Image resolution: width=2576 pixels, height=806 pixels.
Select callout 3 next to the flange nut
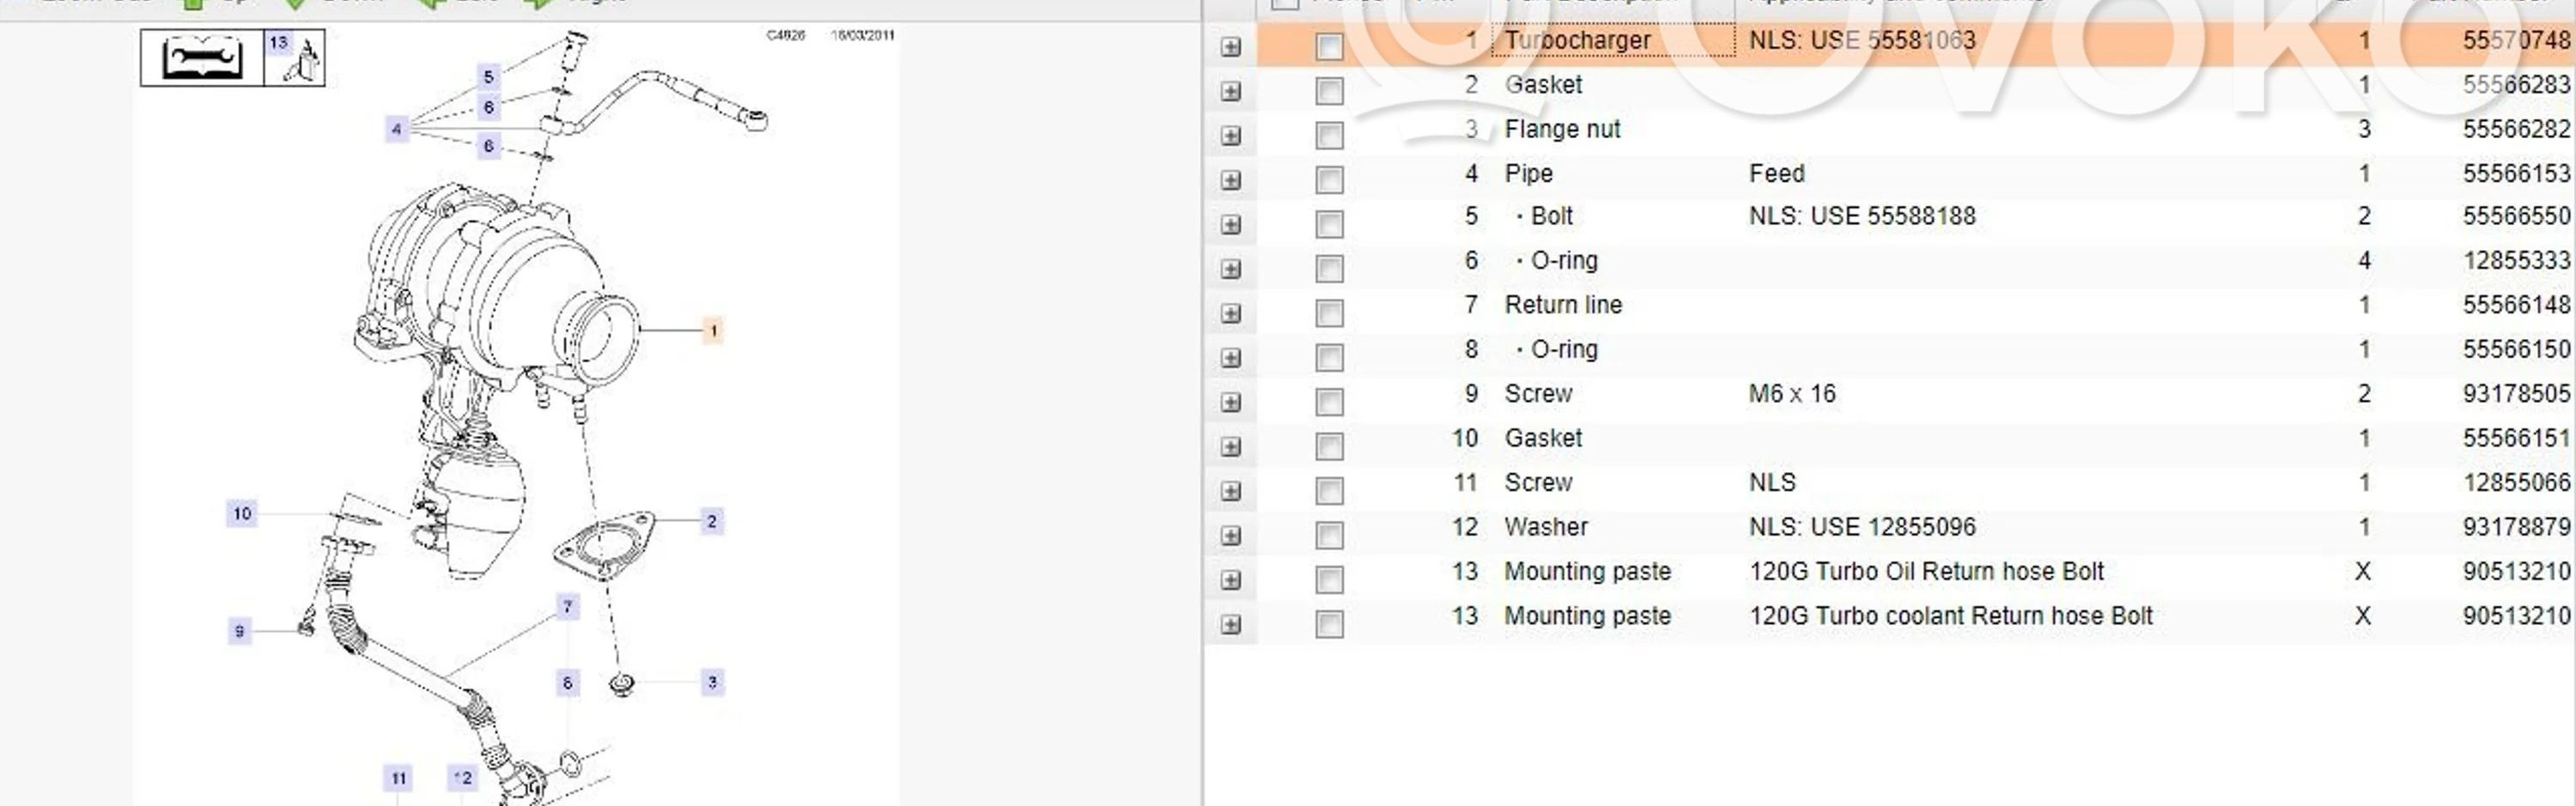(x=712, y=682)
